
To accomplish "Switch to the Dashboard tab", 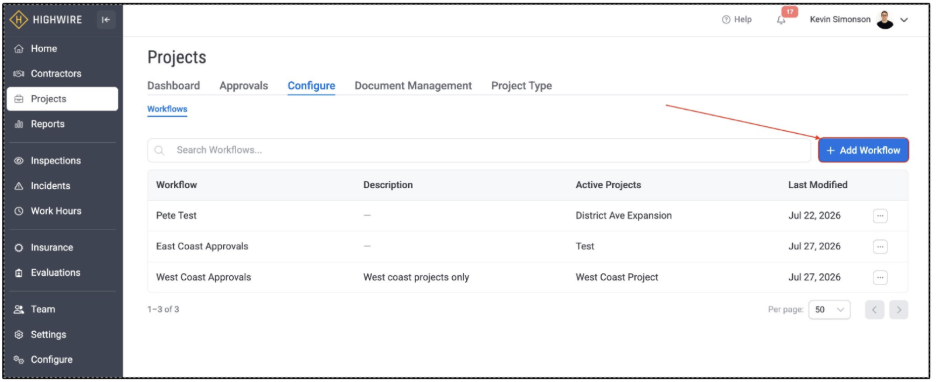I will tap(174, 86).
